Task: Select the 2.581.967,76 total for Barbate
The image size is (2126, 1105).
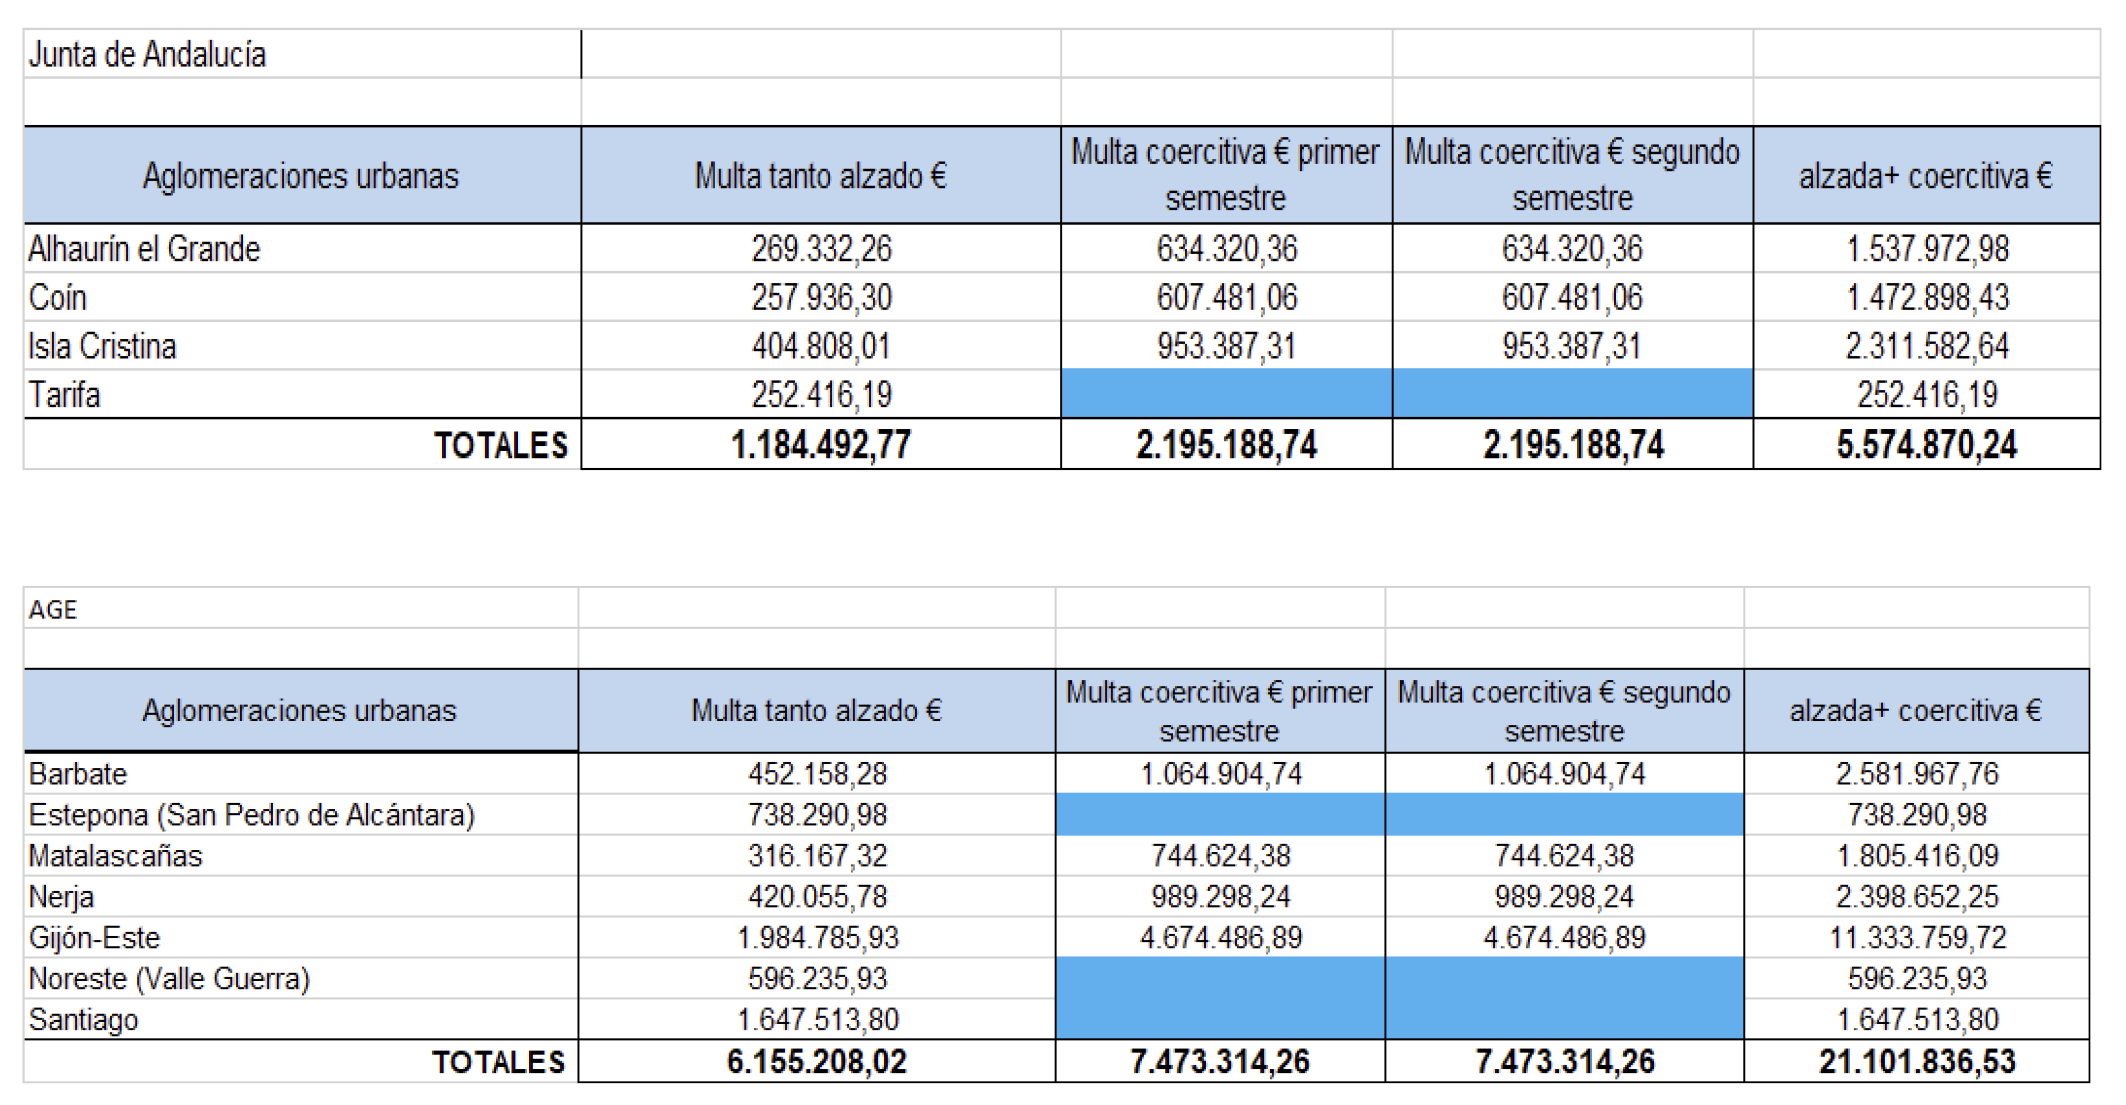Action: 1917,774
